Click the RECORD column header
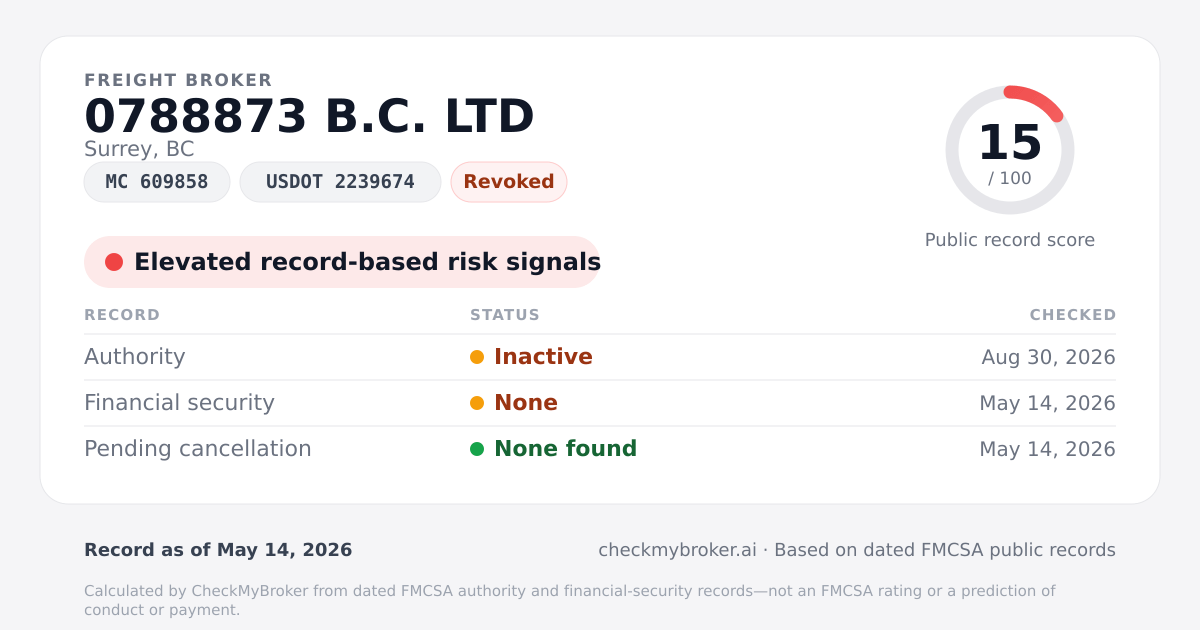Viewport: 1200px width, 630px height. pos(122,315)
